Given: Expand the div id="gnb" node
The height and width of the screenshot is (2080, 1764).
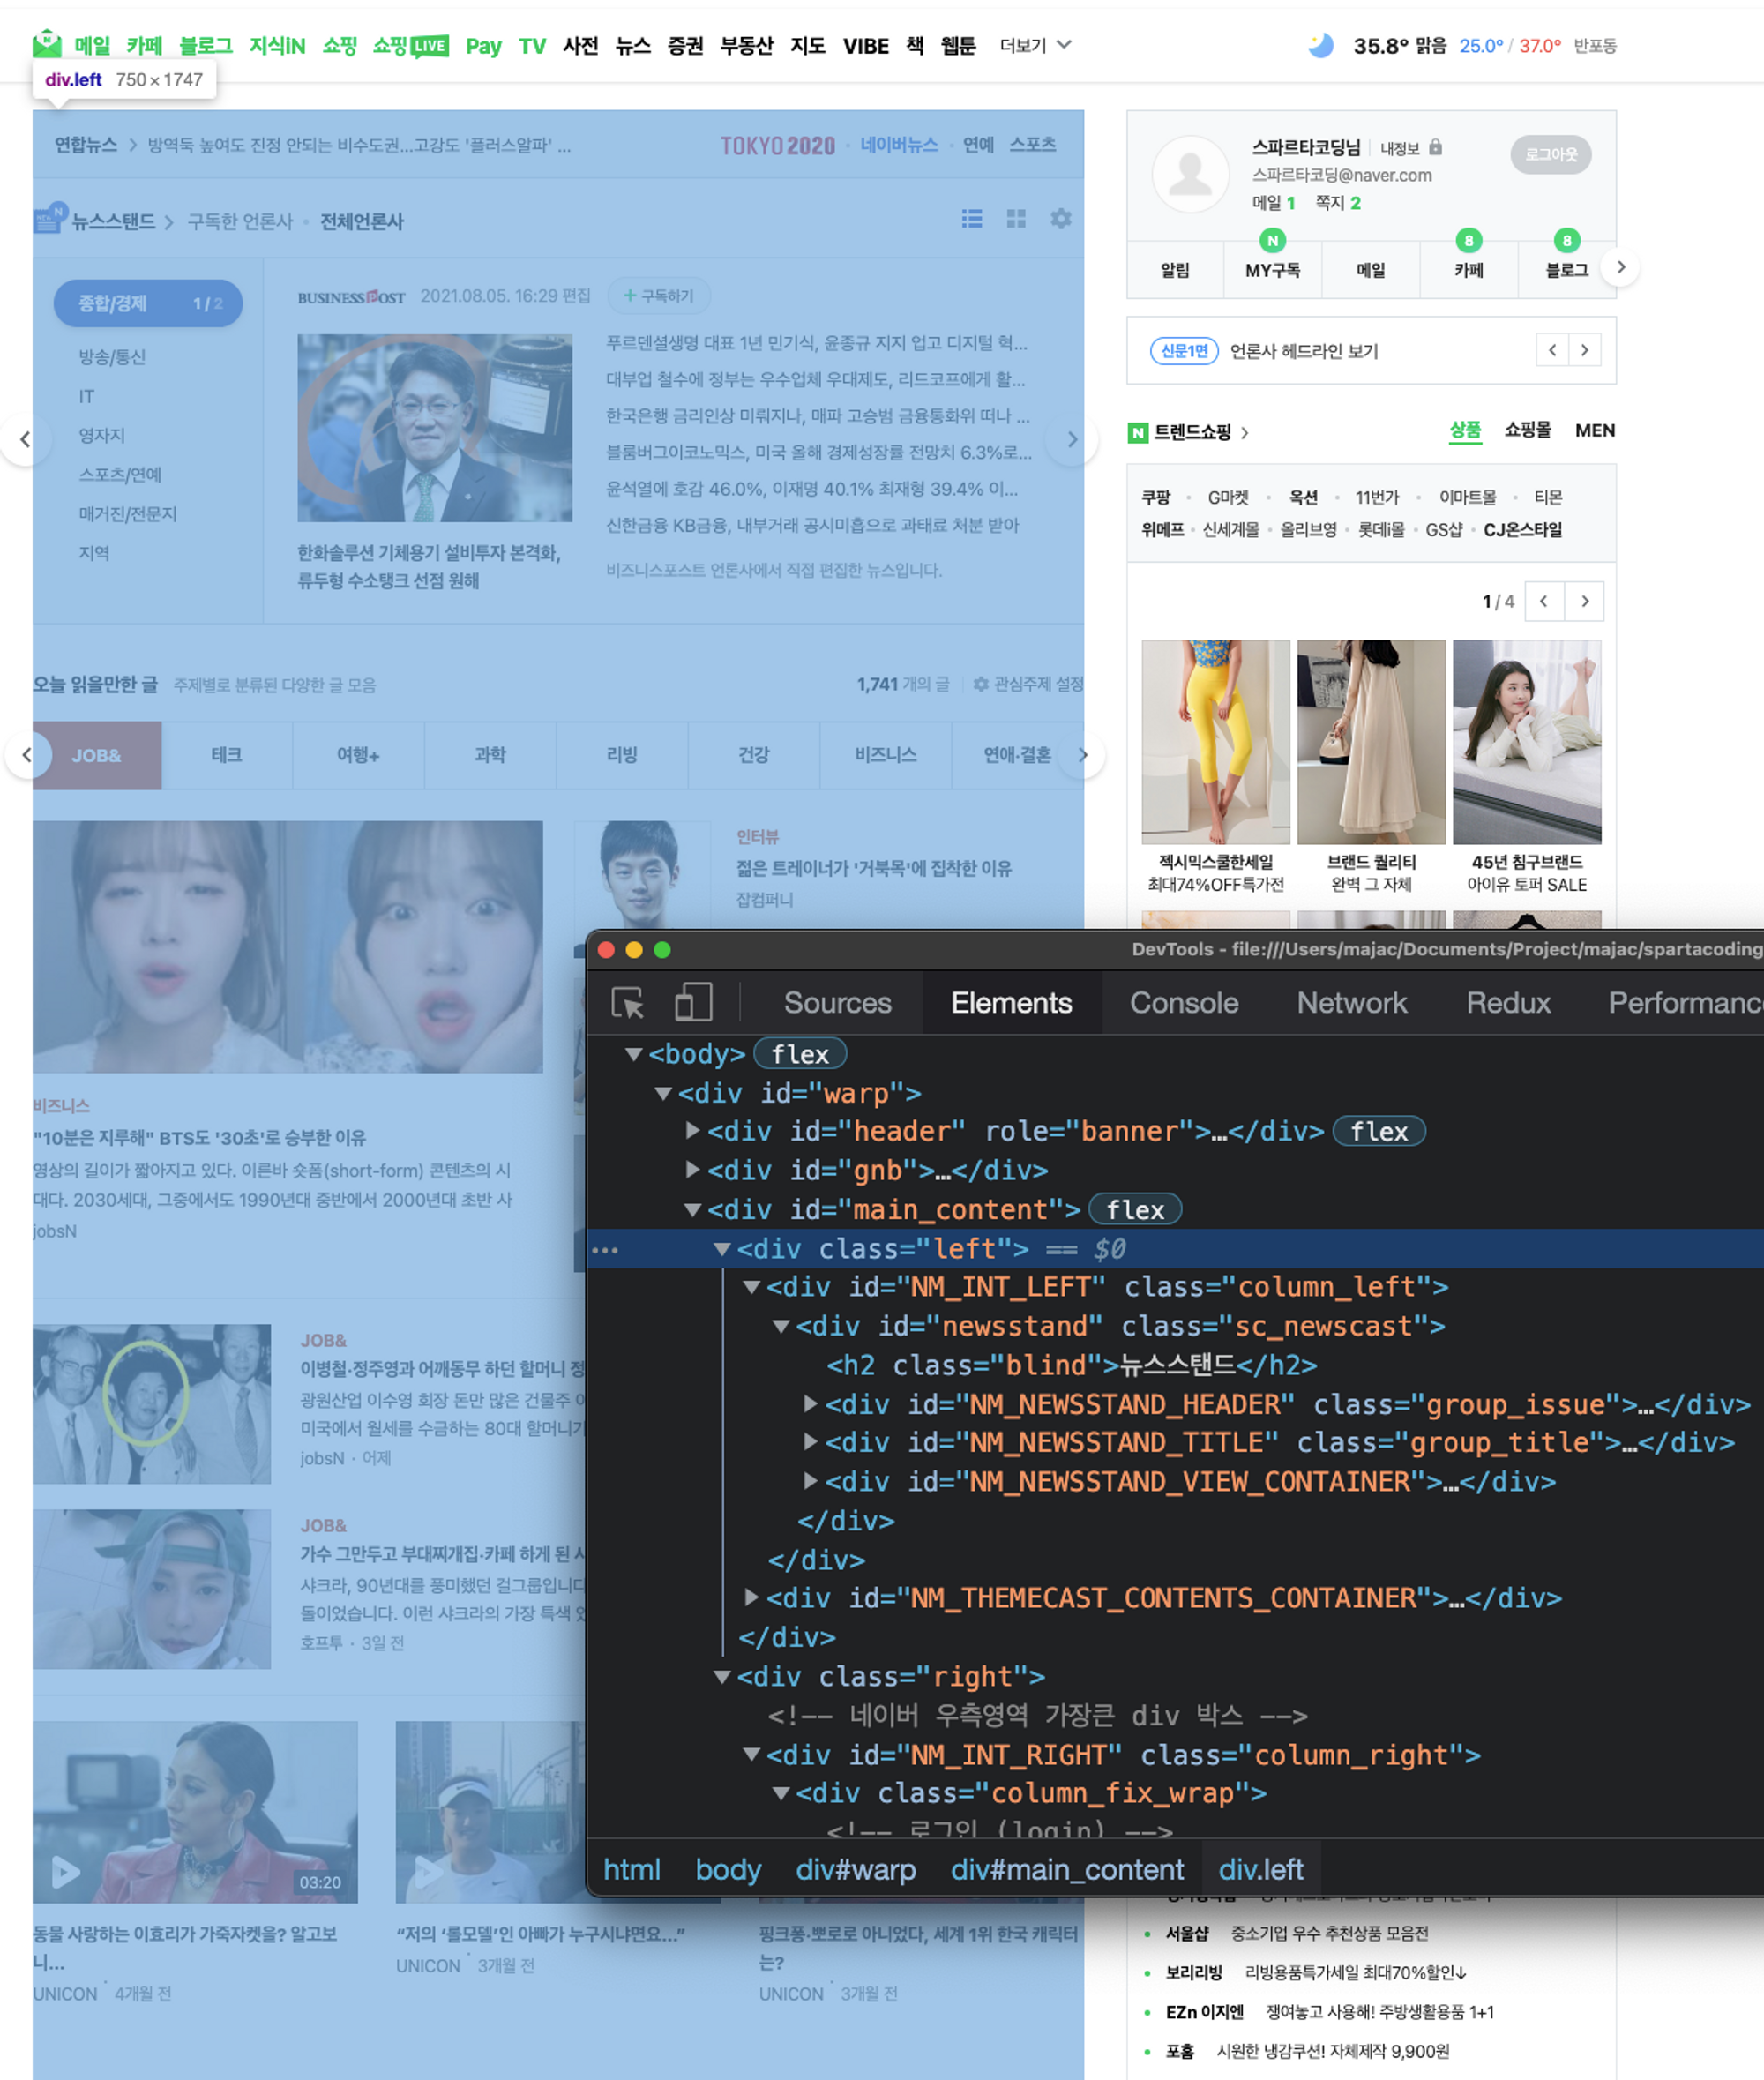Looking at the screenshot, I should point(692,1169).
